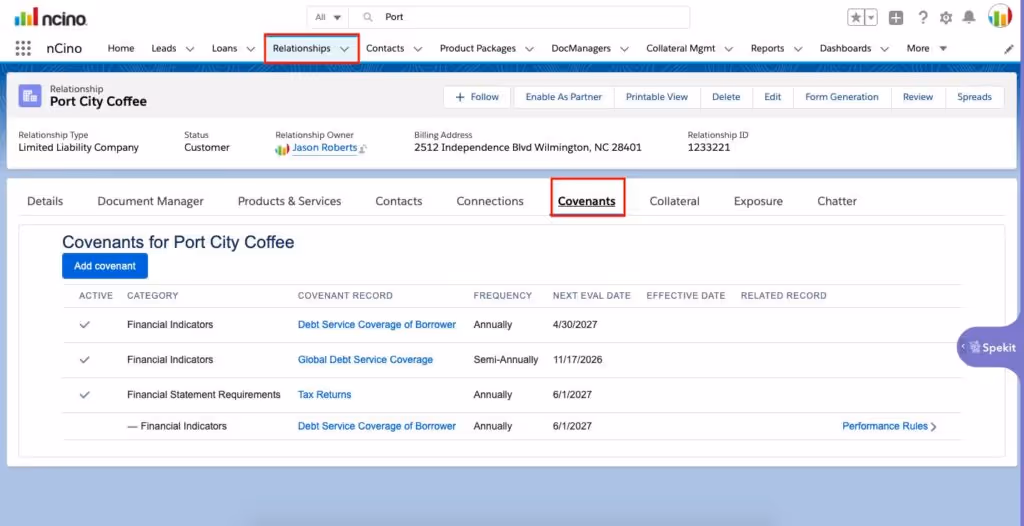The width and height of the screenshot is (1024, 526).
Task: Open the Favorites star icon
Action: pyautogui.click(x=856, y=18)
